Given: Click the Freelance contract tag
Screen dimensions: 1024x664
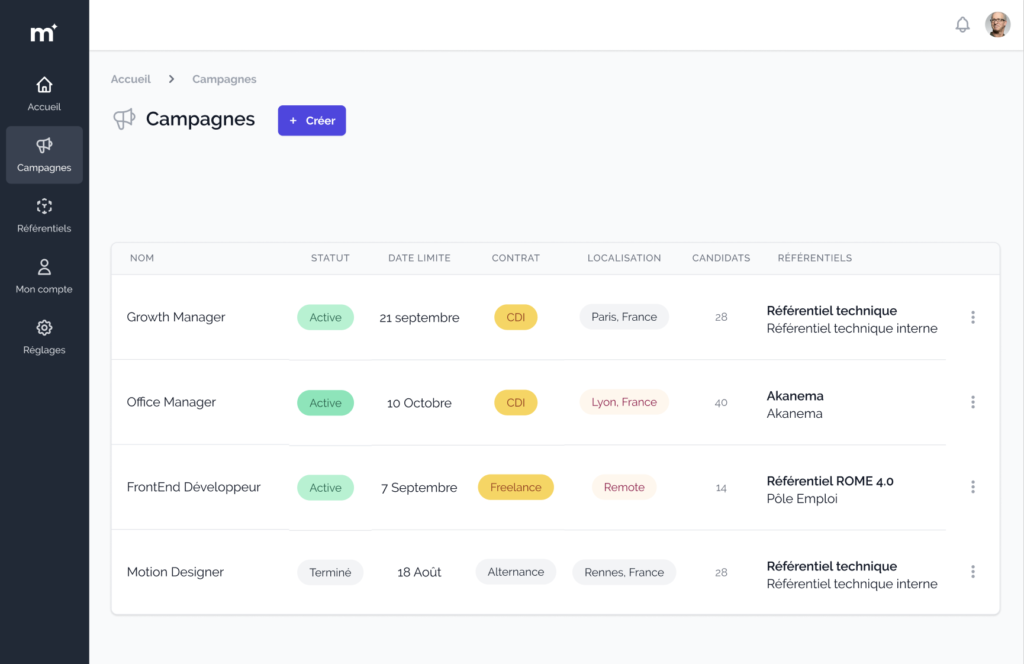Looking at the screenshot, I should coord(515,488).
